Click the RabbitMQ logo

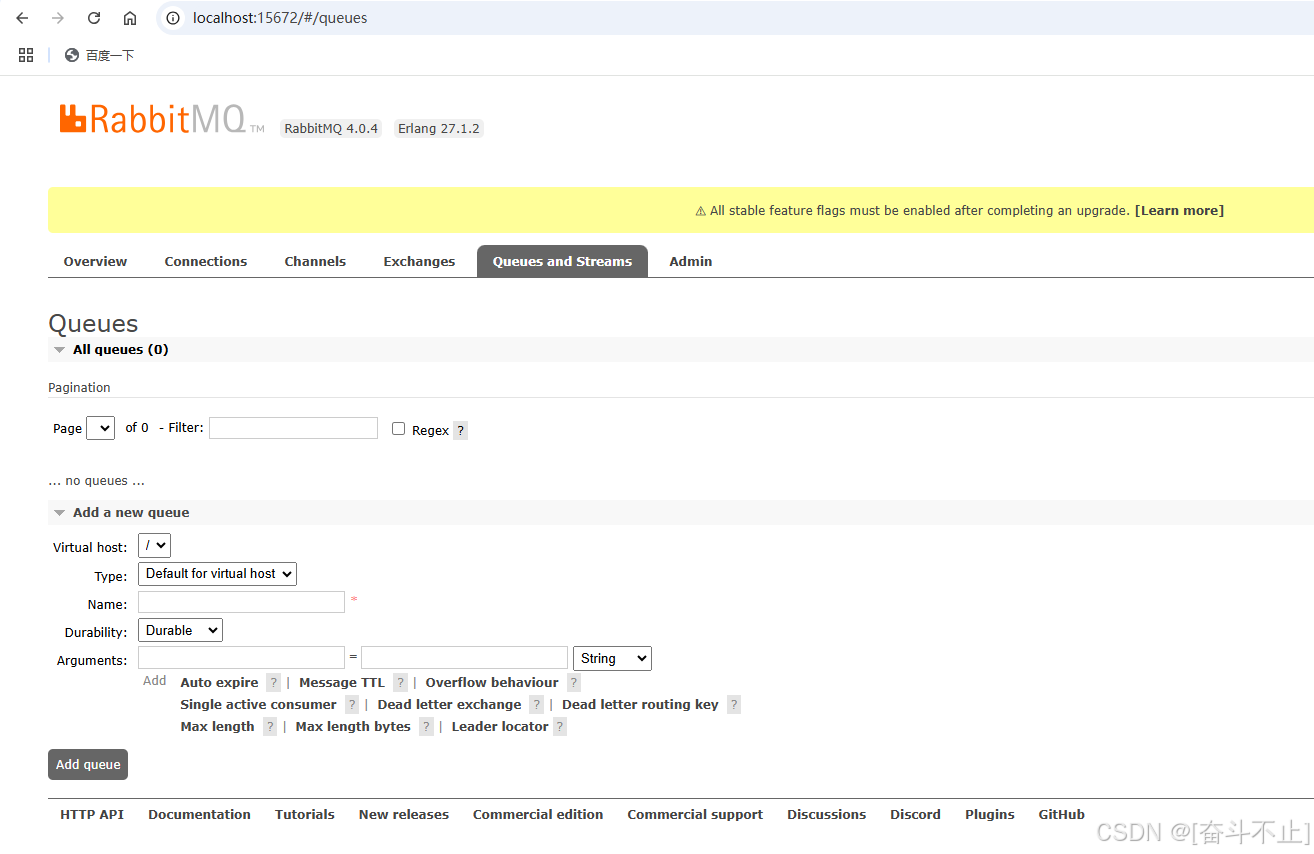click(x=161, y=119)
